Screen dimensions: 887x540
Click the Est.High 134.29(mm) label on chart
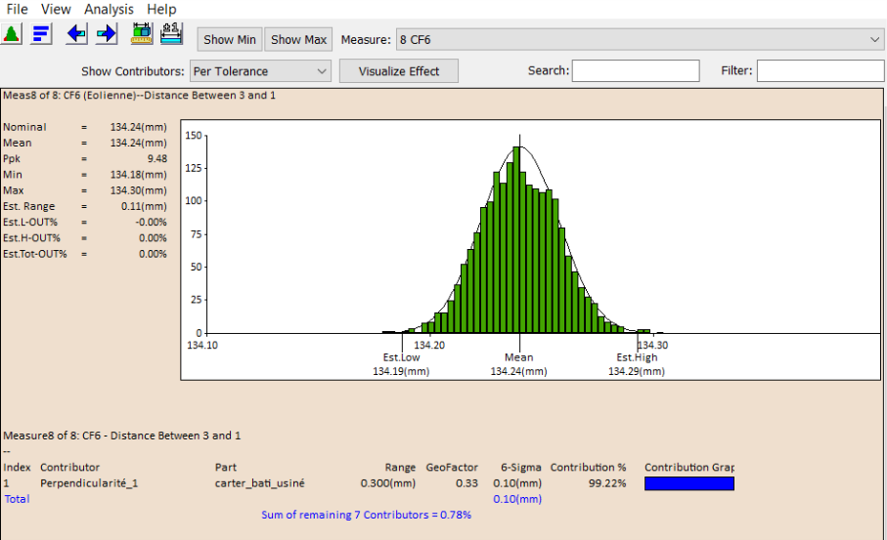tap(636, 365)
